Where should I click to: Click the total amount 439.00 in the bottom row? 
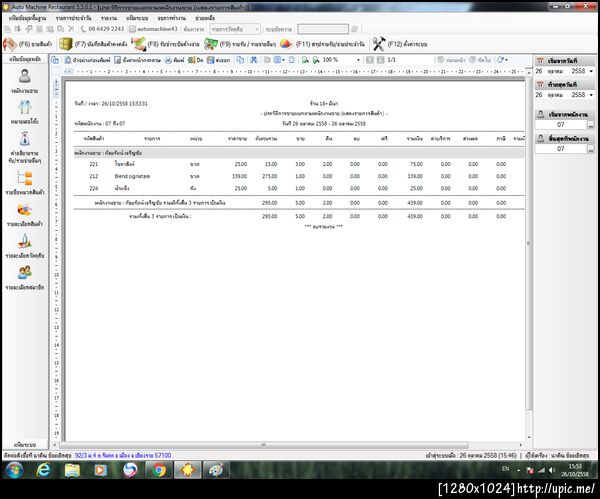click(415, 216)
